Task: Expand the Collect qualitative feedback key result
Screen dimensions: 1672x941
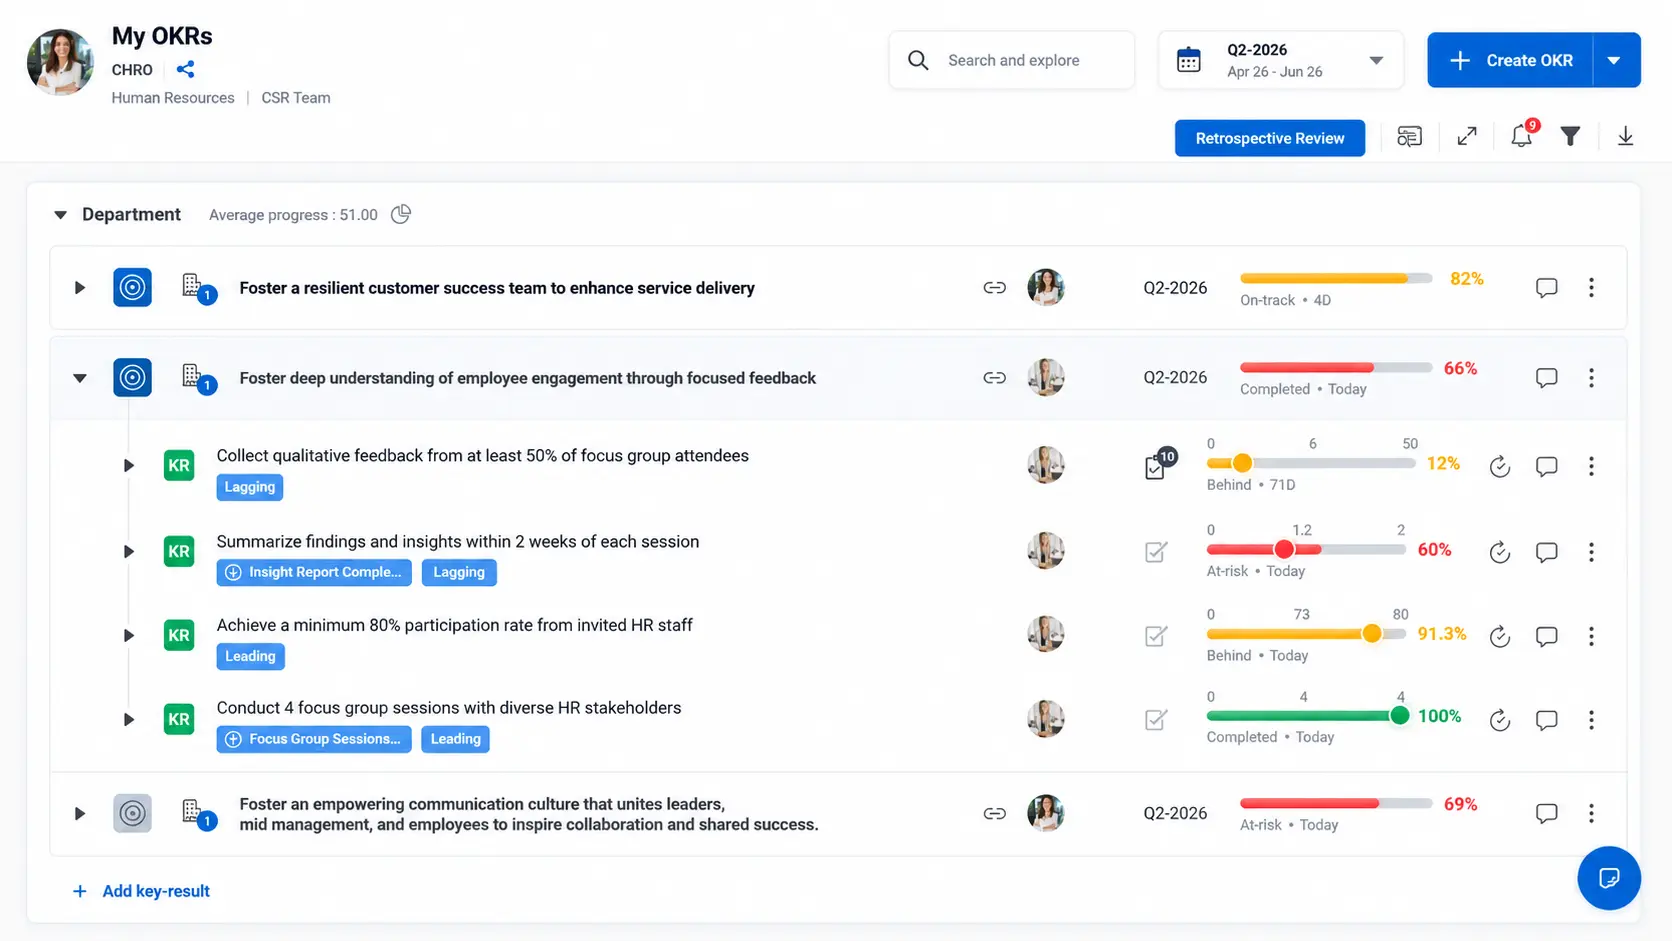Action: tap(128, 466)
